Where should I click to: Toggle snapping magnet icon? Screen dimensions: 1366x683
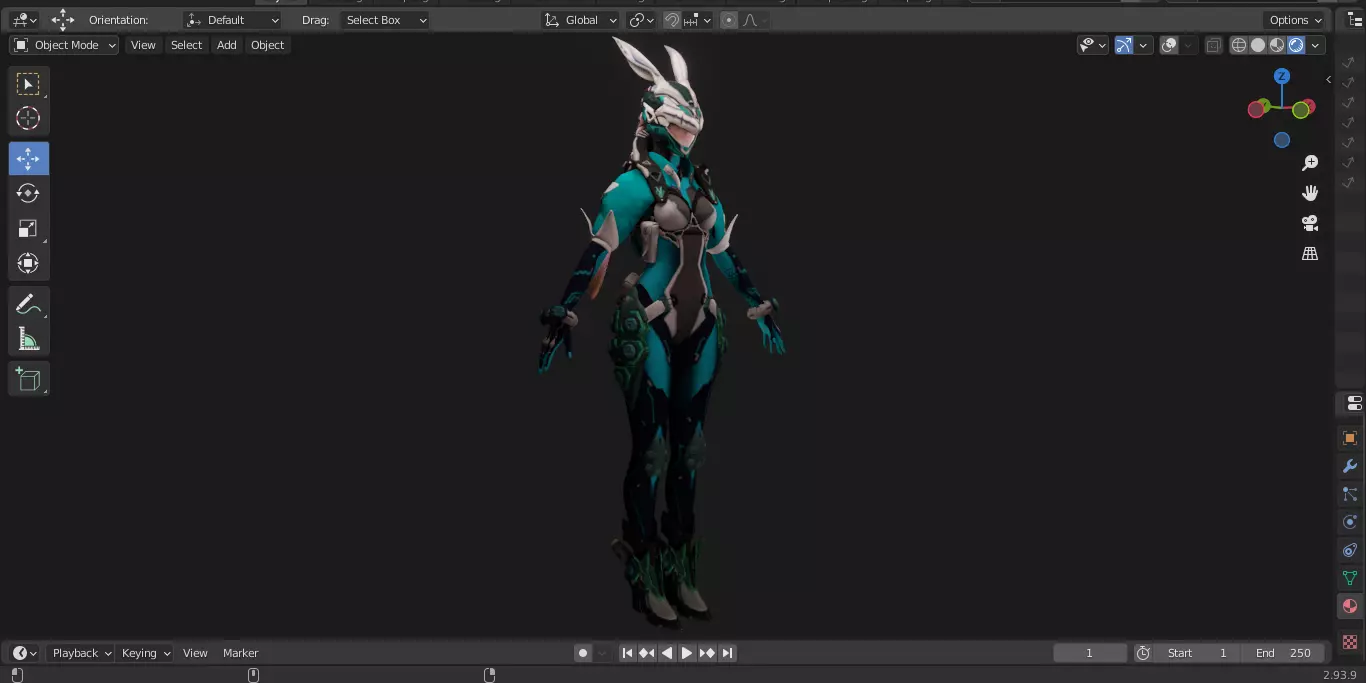click(673, 20)
